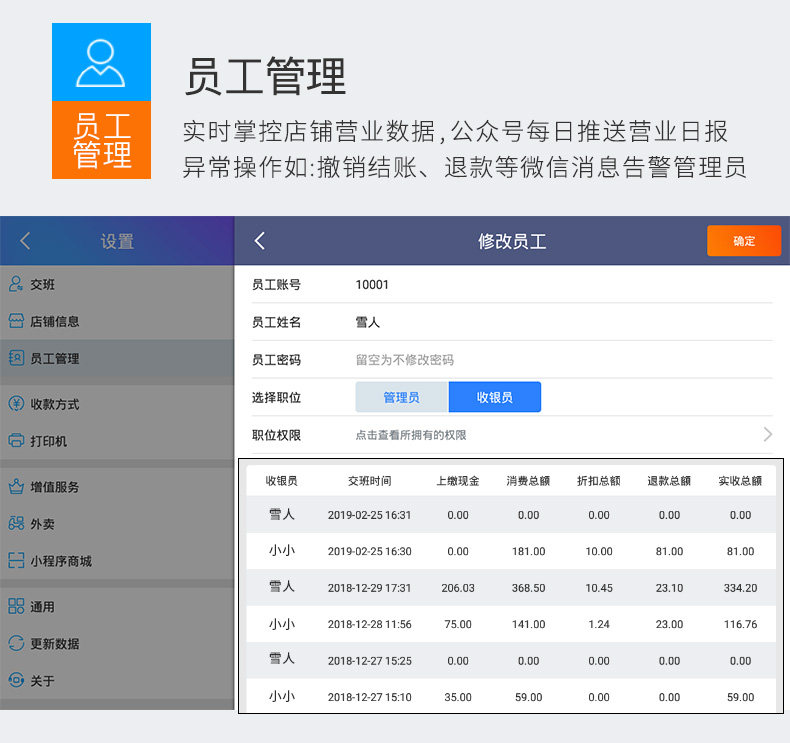Image resolution: width=790 pixels, height=743 pixels.
Task: Click the 23.10 refund total
Action: click(669, 588)
